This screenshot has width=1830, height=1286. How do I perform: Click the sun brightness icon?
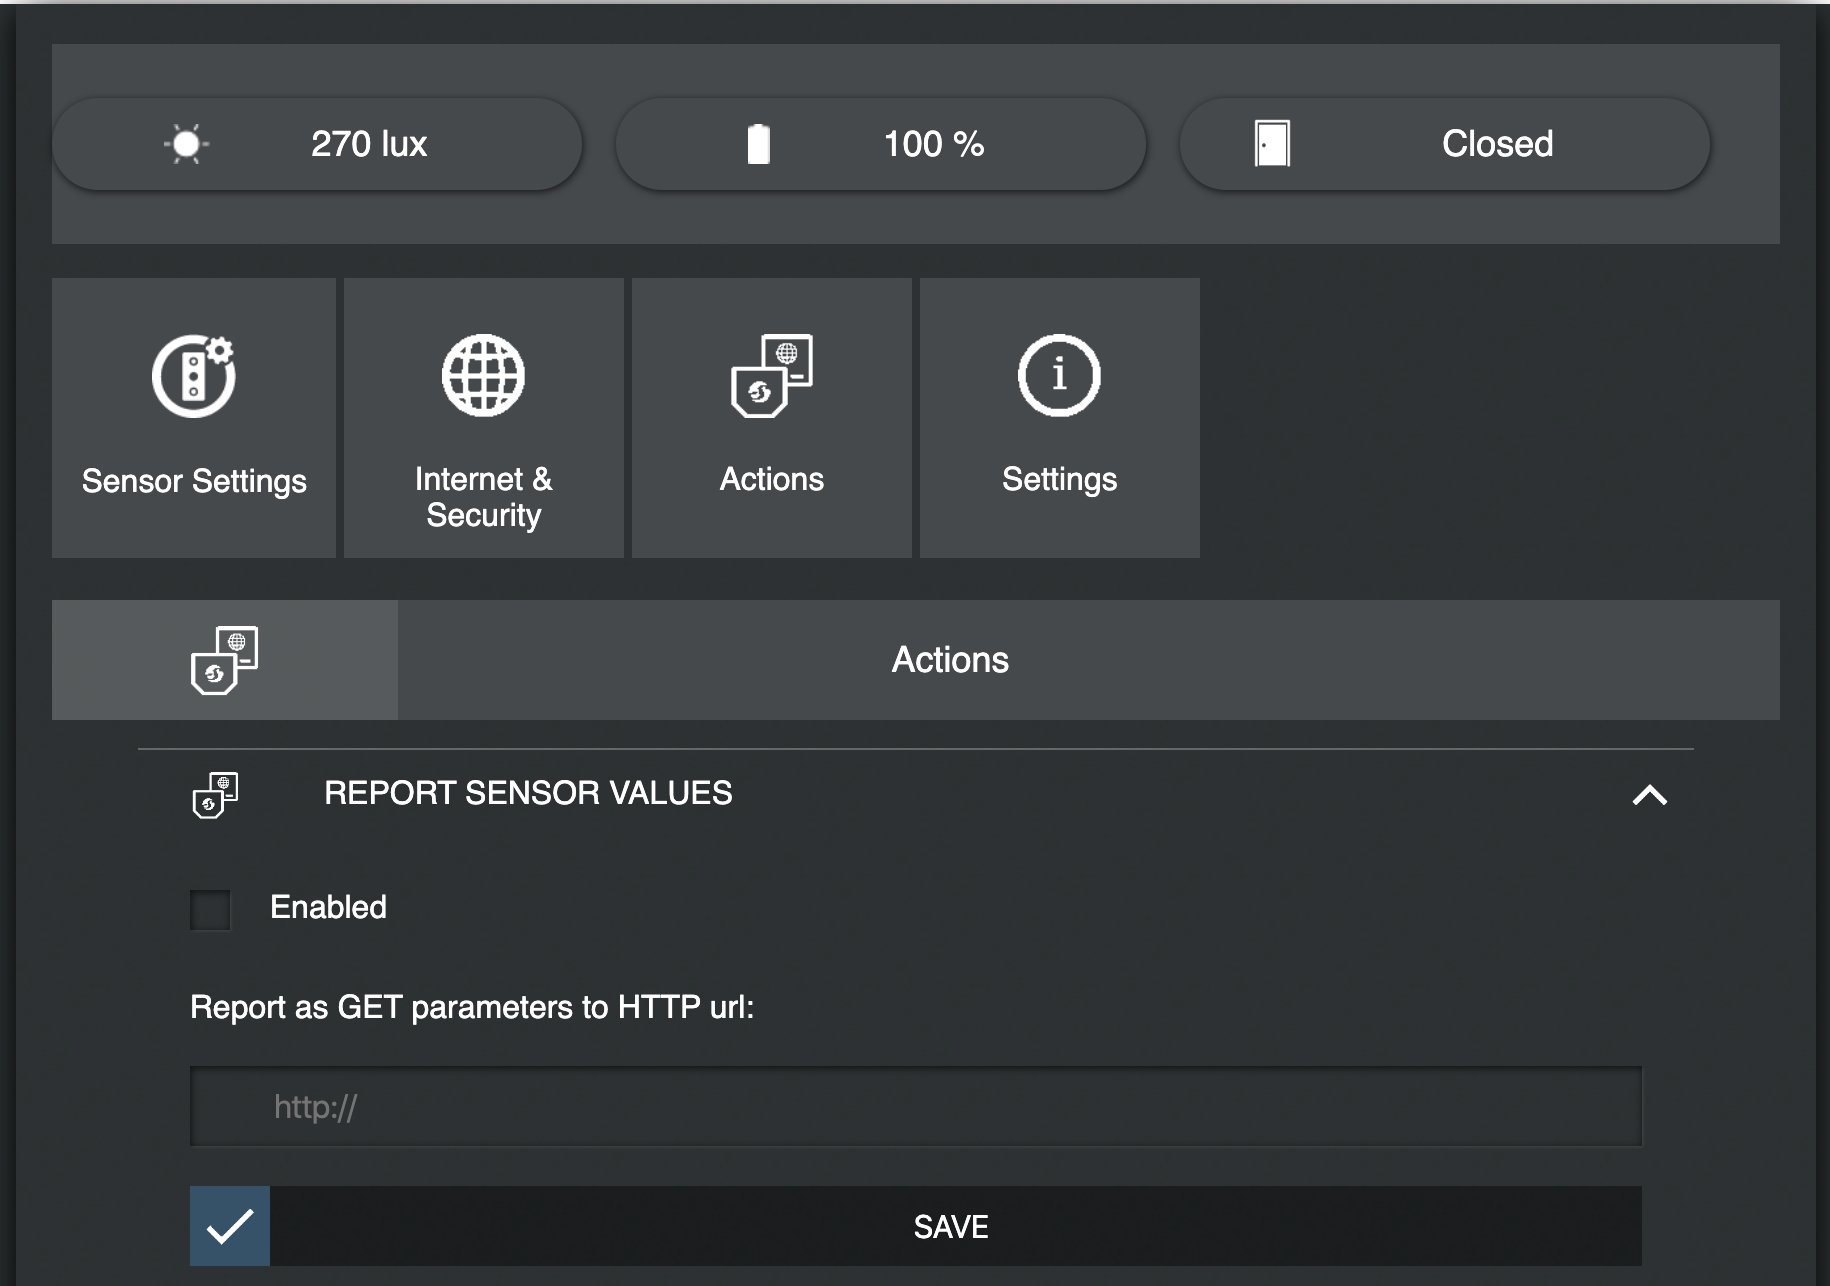tap(186, 144)
